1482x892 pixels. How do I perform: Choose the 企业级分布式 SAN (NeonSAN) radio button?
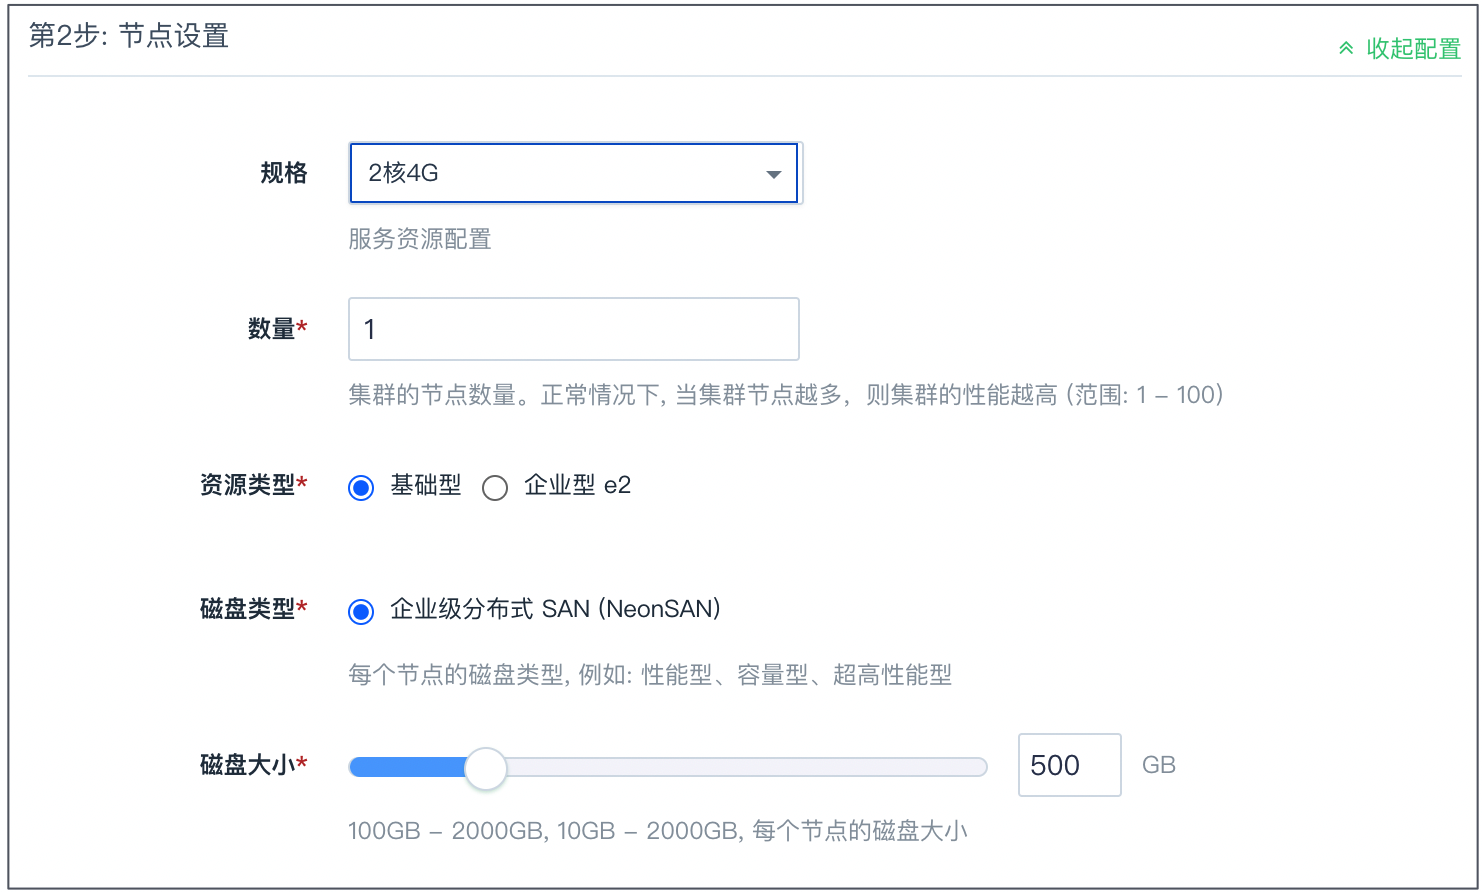pyautogui.click(x=361, y=612)
